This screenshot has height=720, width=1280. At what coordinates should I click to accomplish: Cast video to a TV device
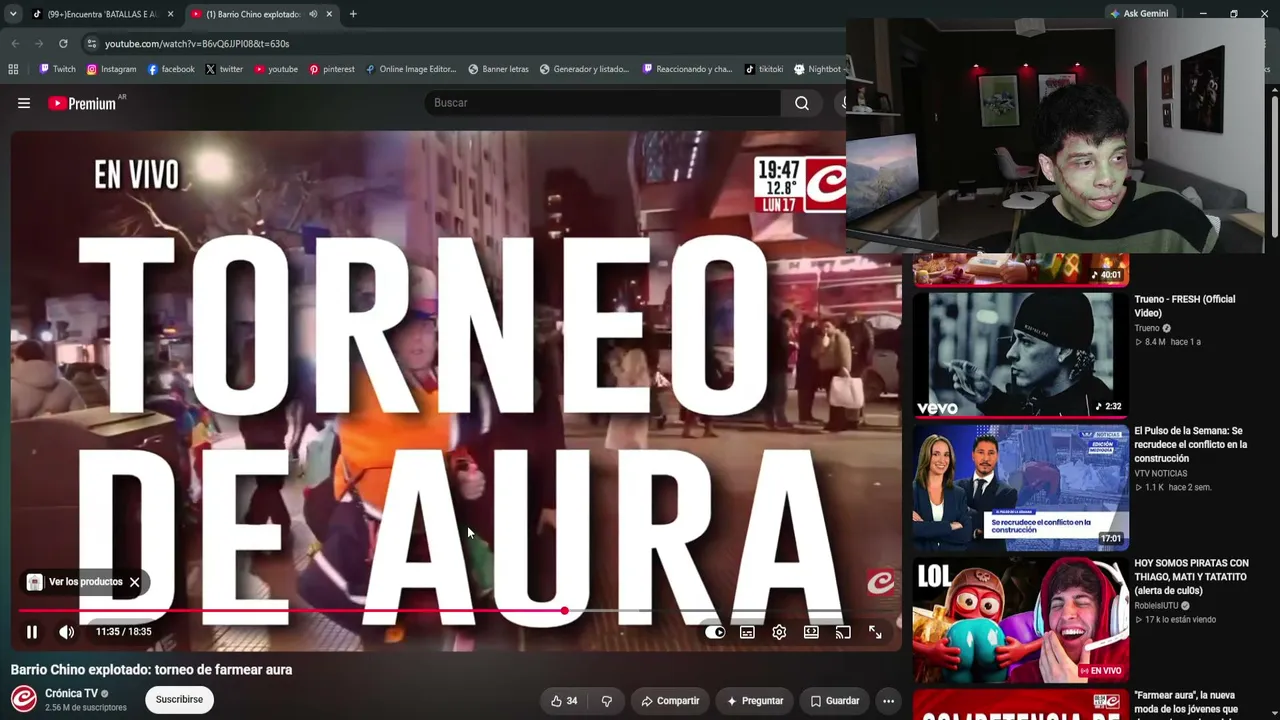point(843,632)
